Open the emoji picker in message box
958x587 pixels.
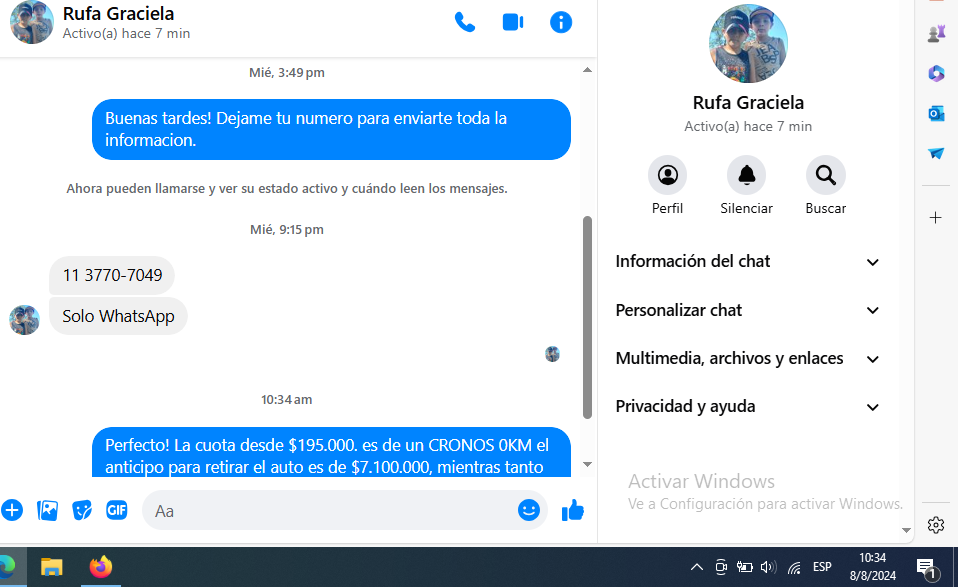point(528,510)
